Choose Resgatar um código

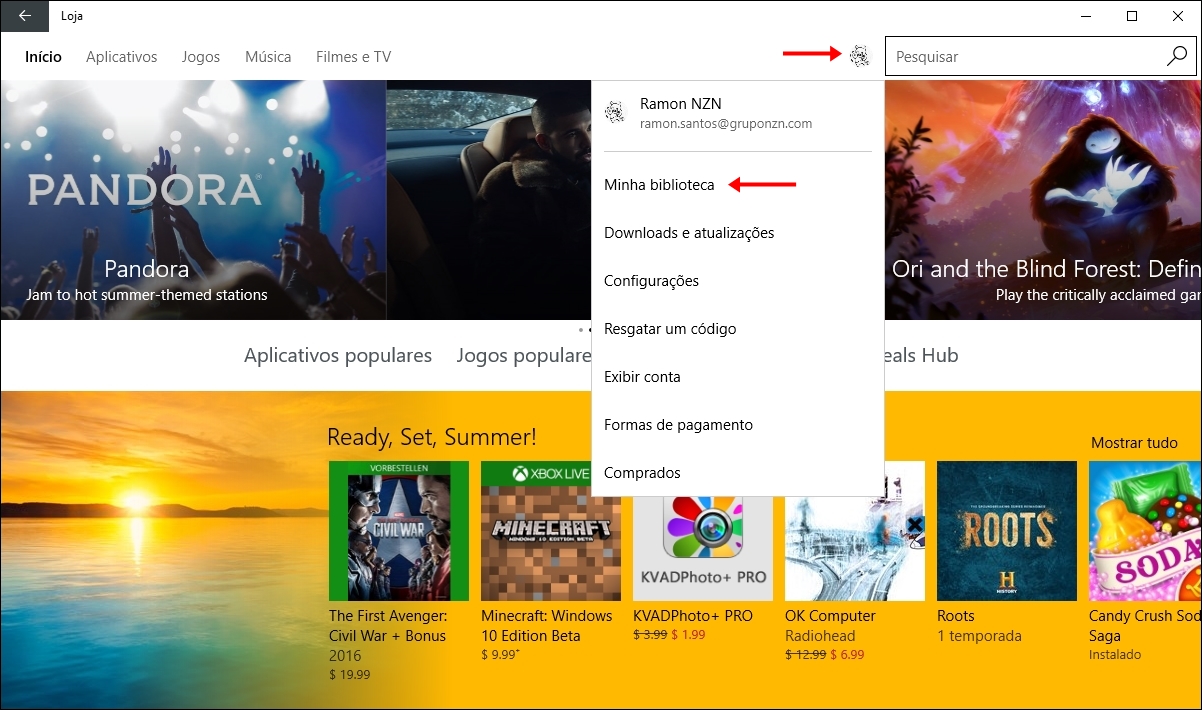coord(670,329)
